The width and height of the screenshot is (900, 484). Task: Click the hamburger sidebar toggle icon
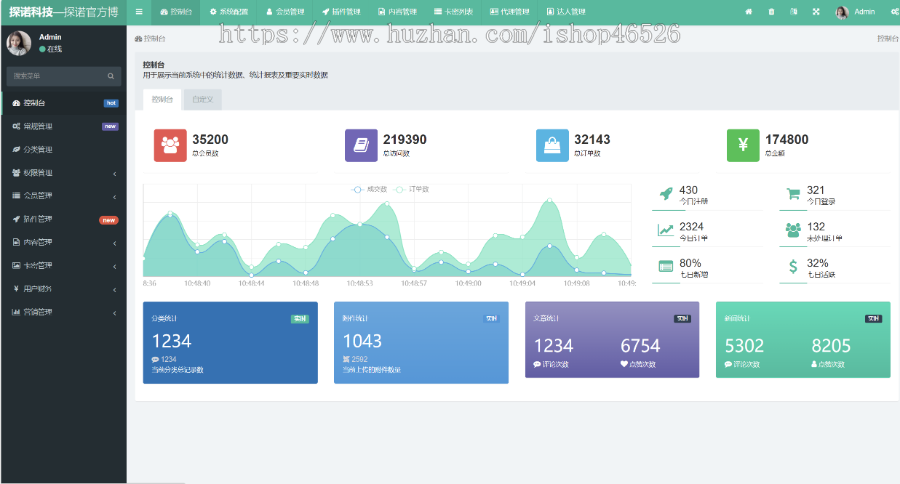tap(139, 11)
